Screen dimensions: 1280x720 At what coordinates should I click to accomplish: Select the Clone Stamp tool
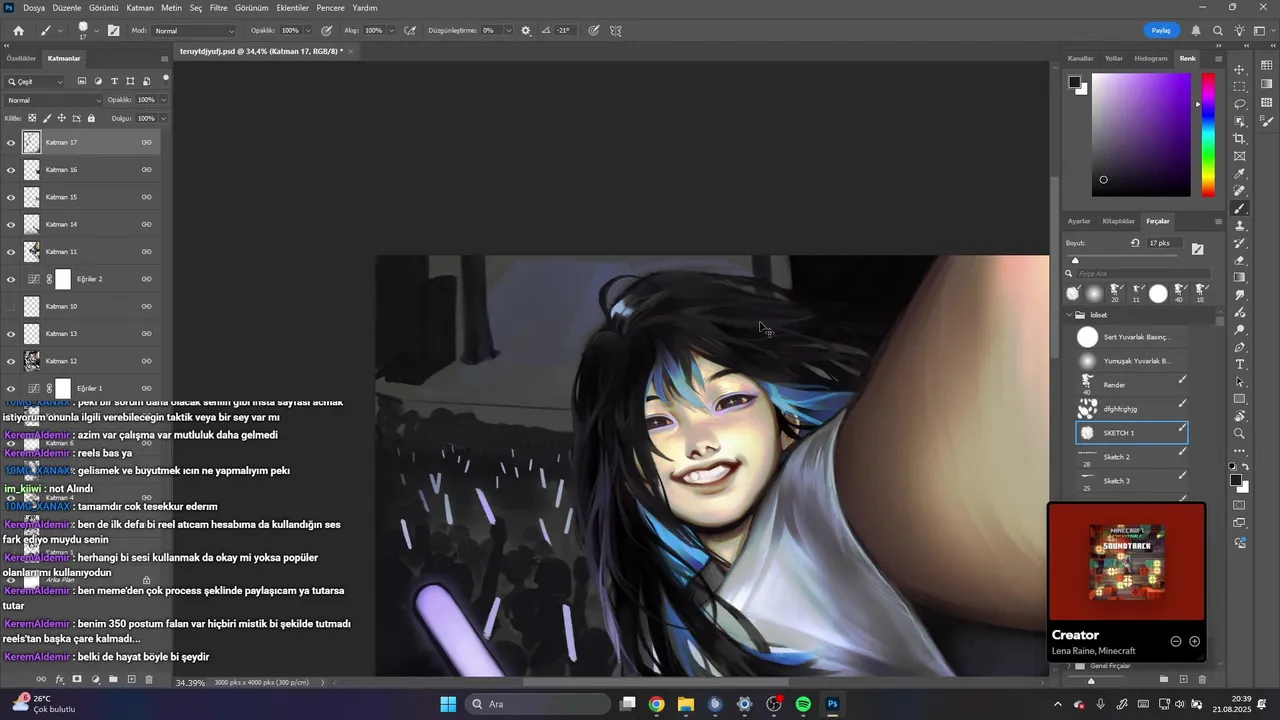tap(1240, 226)
